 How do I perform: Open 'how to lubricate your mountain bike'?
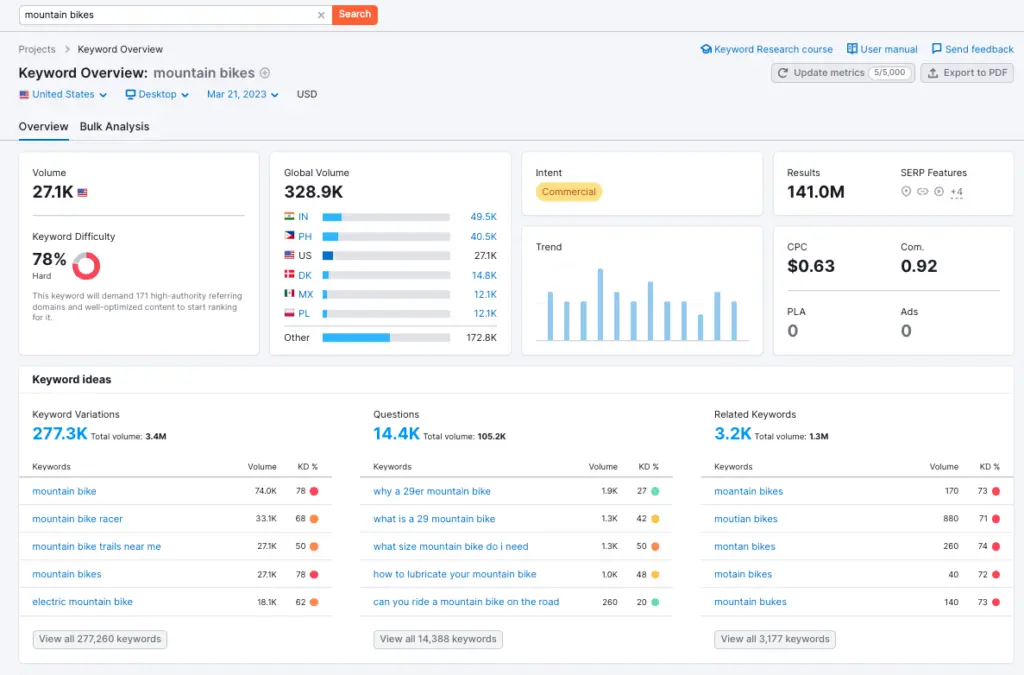tap(455, 574)
